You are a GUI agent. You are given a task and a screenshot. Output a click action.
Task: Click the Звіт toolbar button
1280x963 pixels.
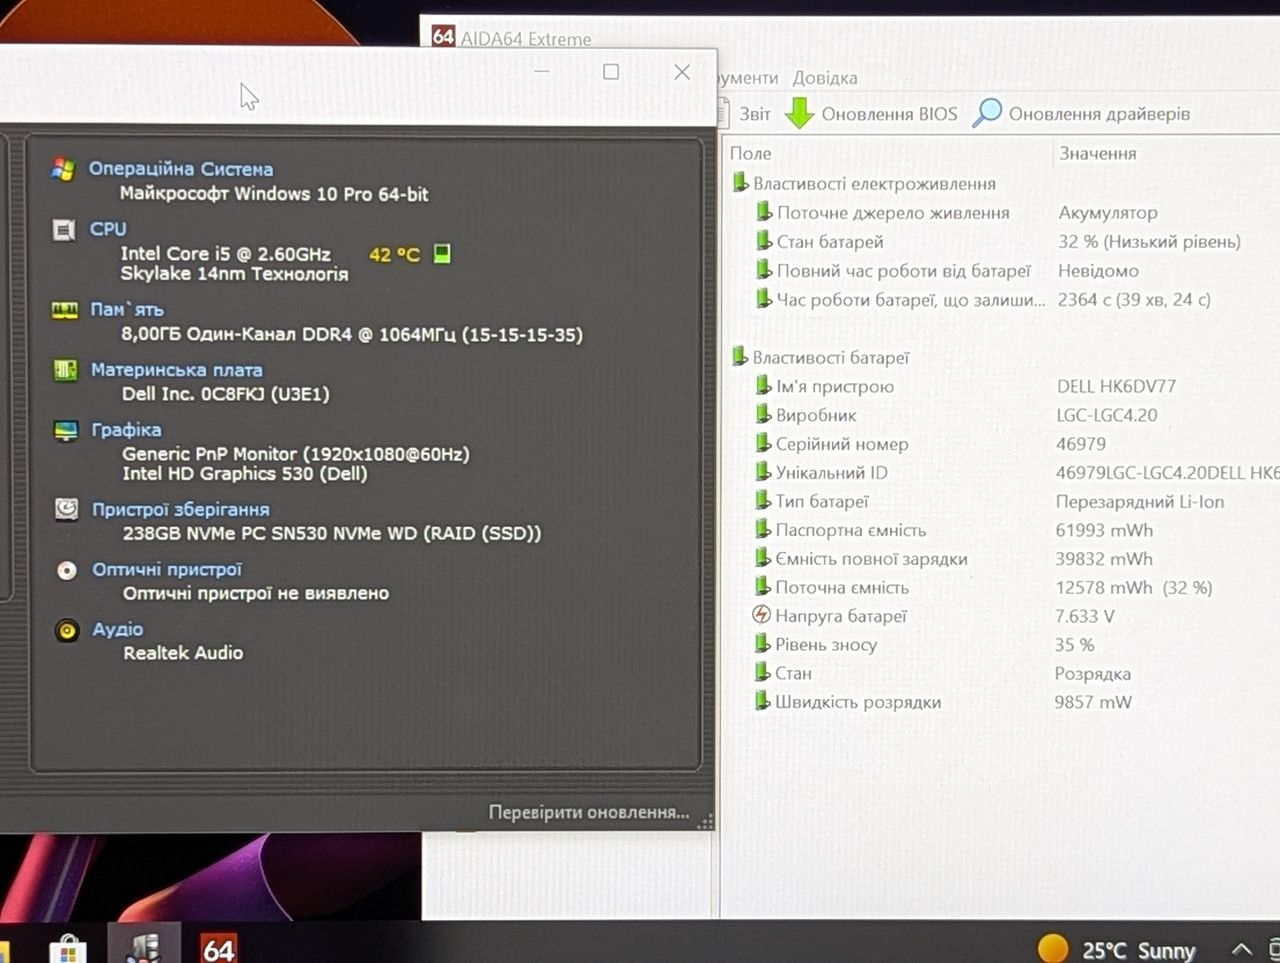click(746, 114)
